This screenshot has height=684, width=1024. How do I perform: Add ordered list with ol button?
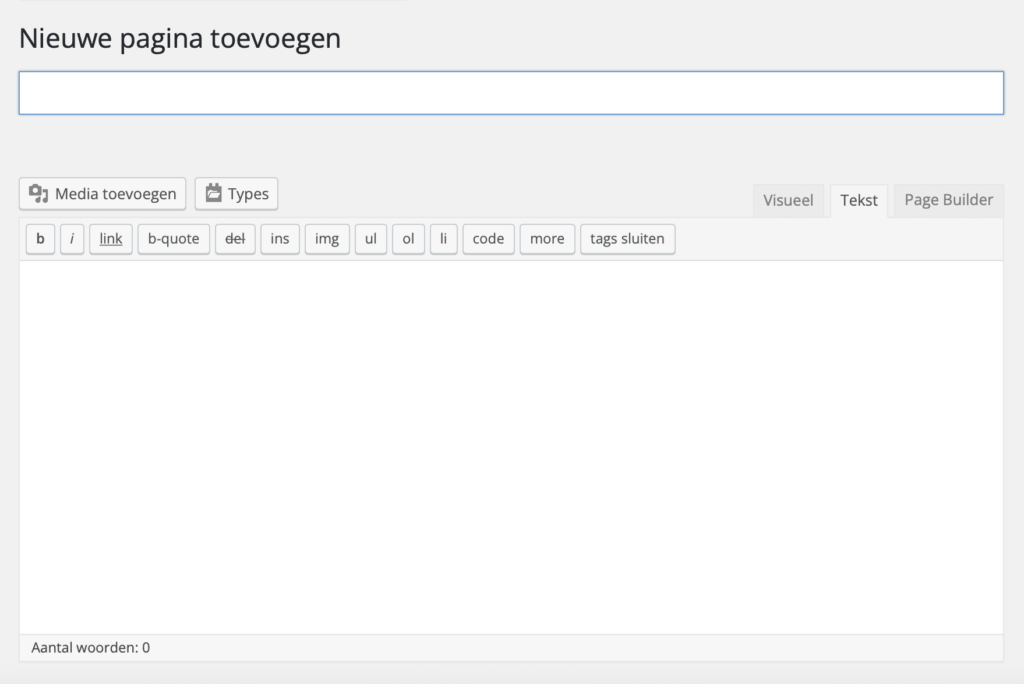[x=409, y=239]
